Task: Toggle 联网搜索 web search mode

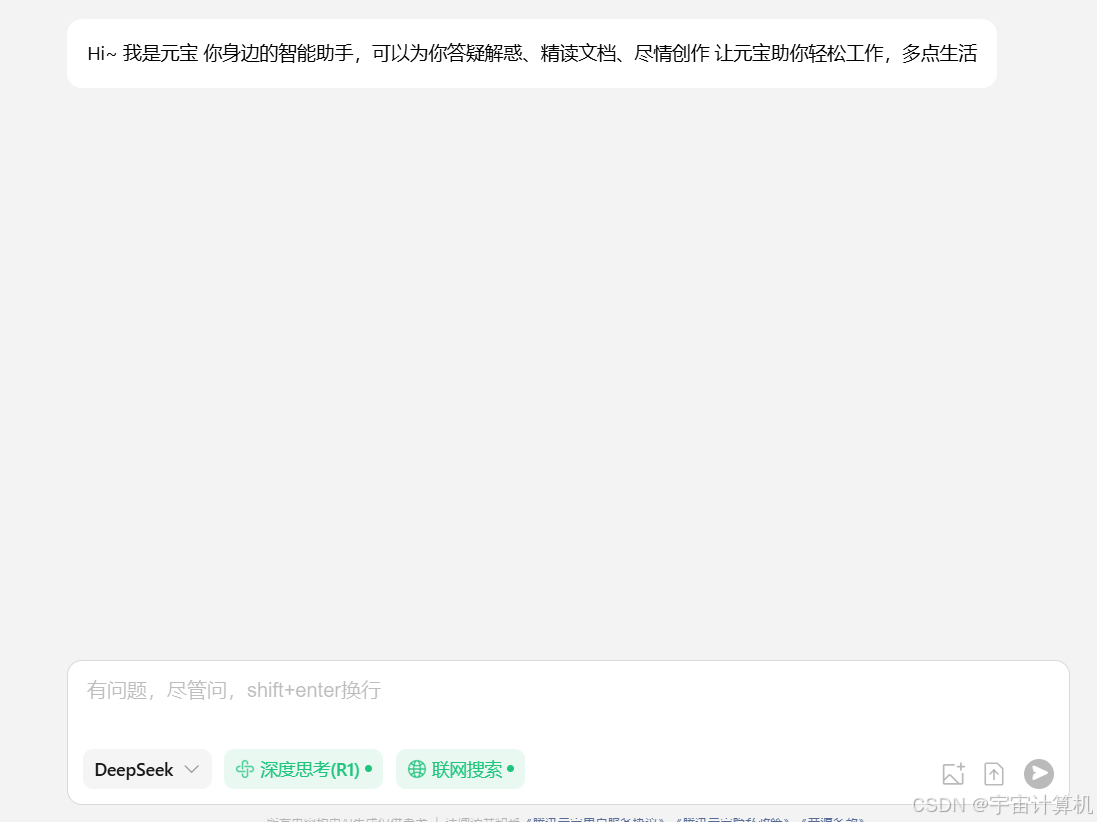Action: point(460,770)
